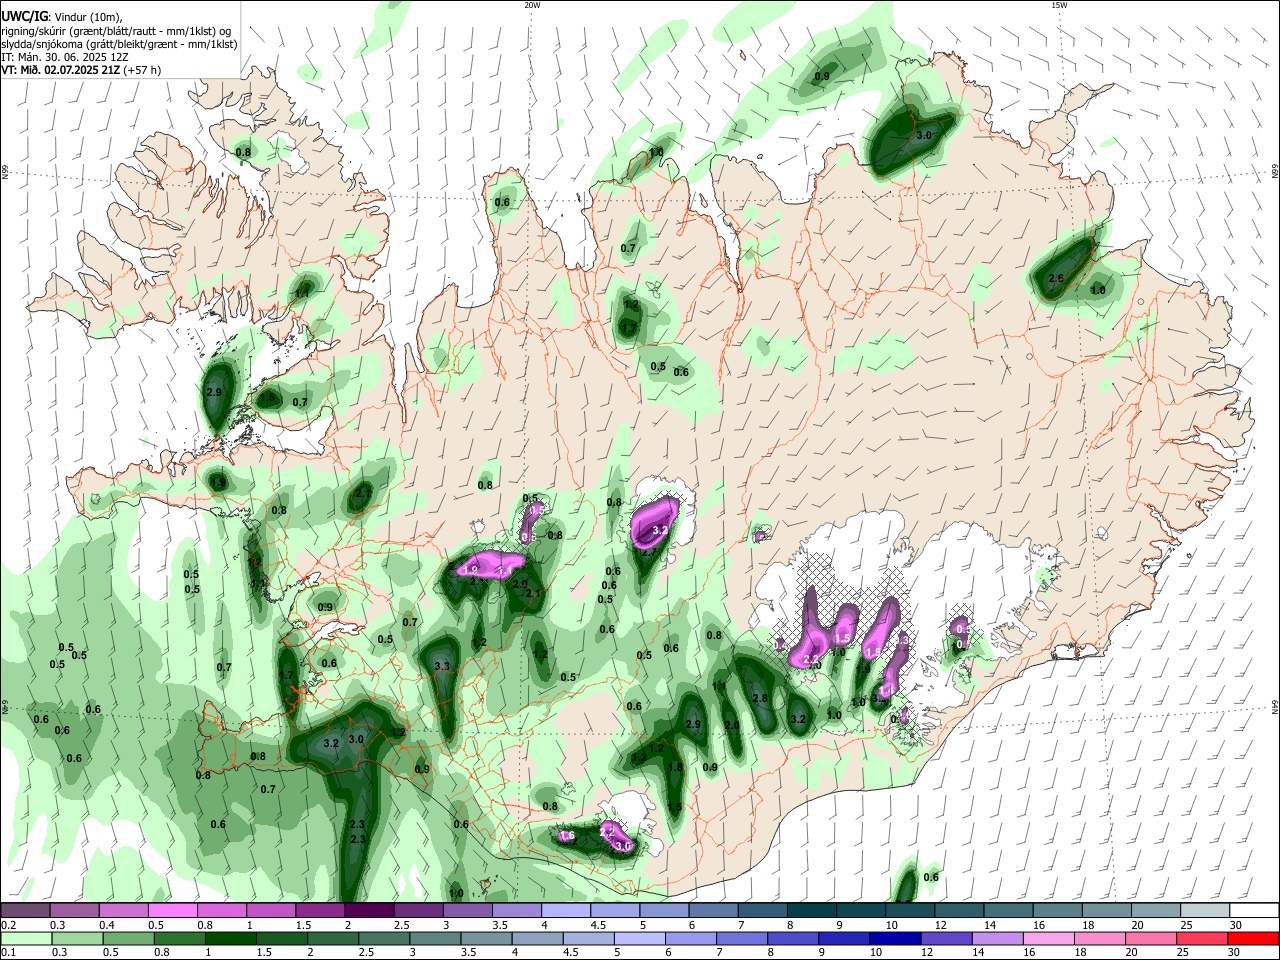Viewport: 1280px width, 960px height.
Task: Click the VT: Mið. 02.07.2025 21Z (+57 h) line
Action: pos(81,70)
